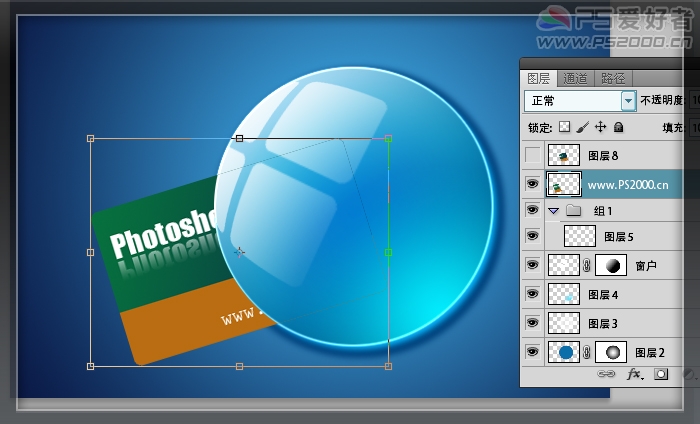This screenshot has width=700, height=424.
Task: Click the middle-right transform handle
Action: tap(388, 253)
